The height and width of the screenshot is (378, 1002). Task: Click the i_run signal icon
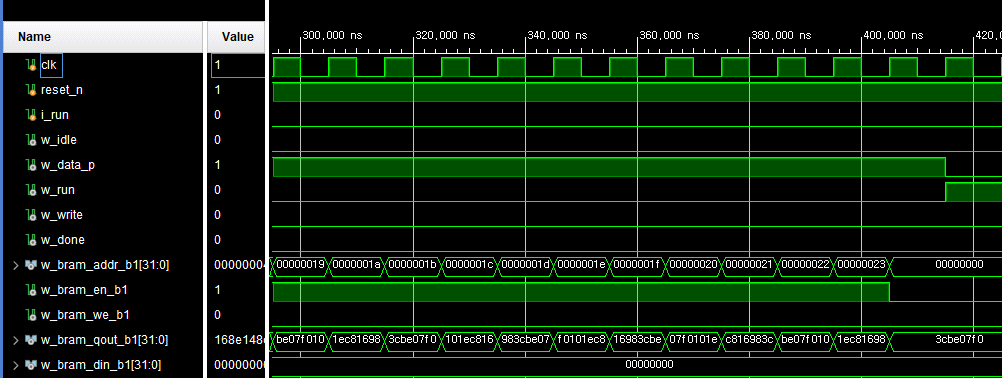[31, 115]
